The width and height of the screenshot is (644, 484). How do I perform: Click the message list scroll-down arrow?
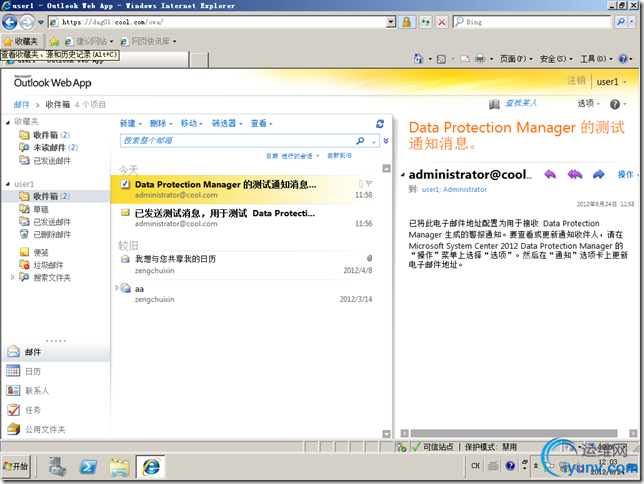click(386, 433)
